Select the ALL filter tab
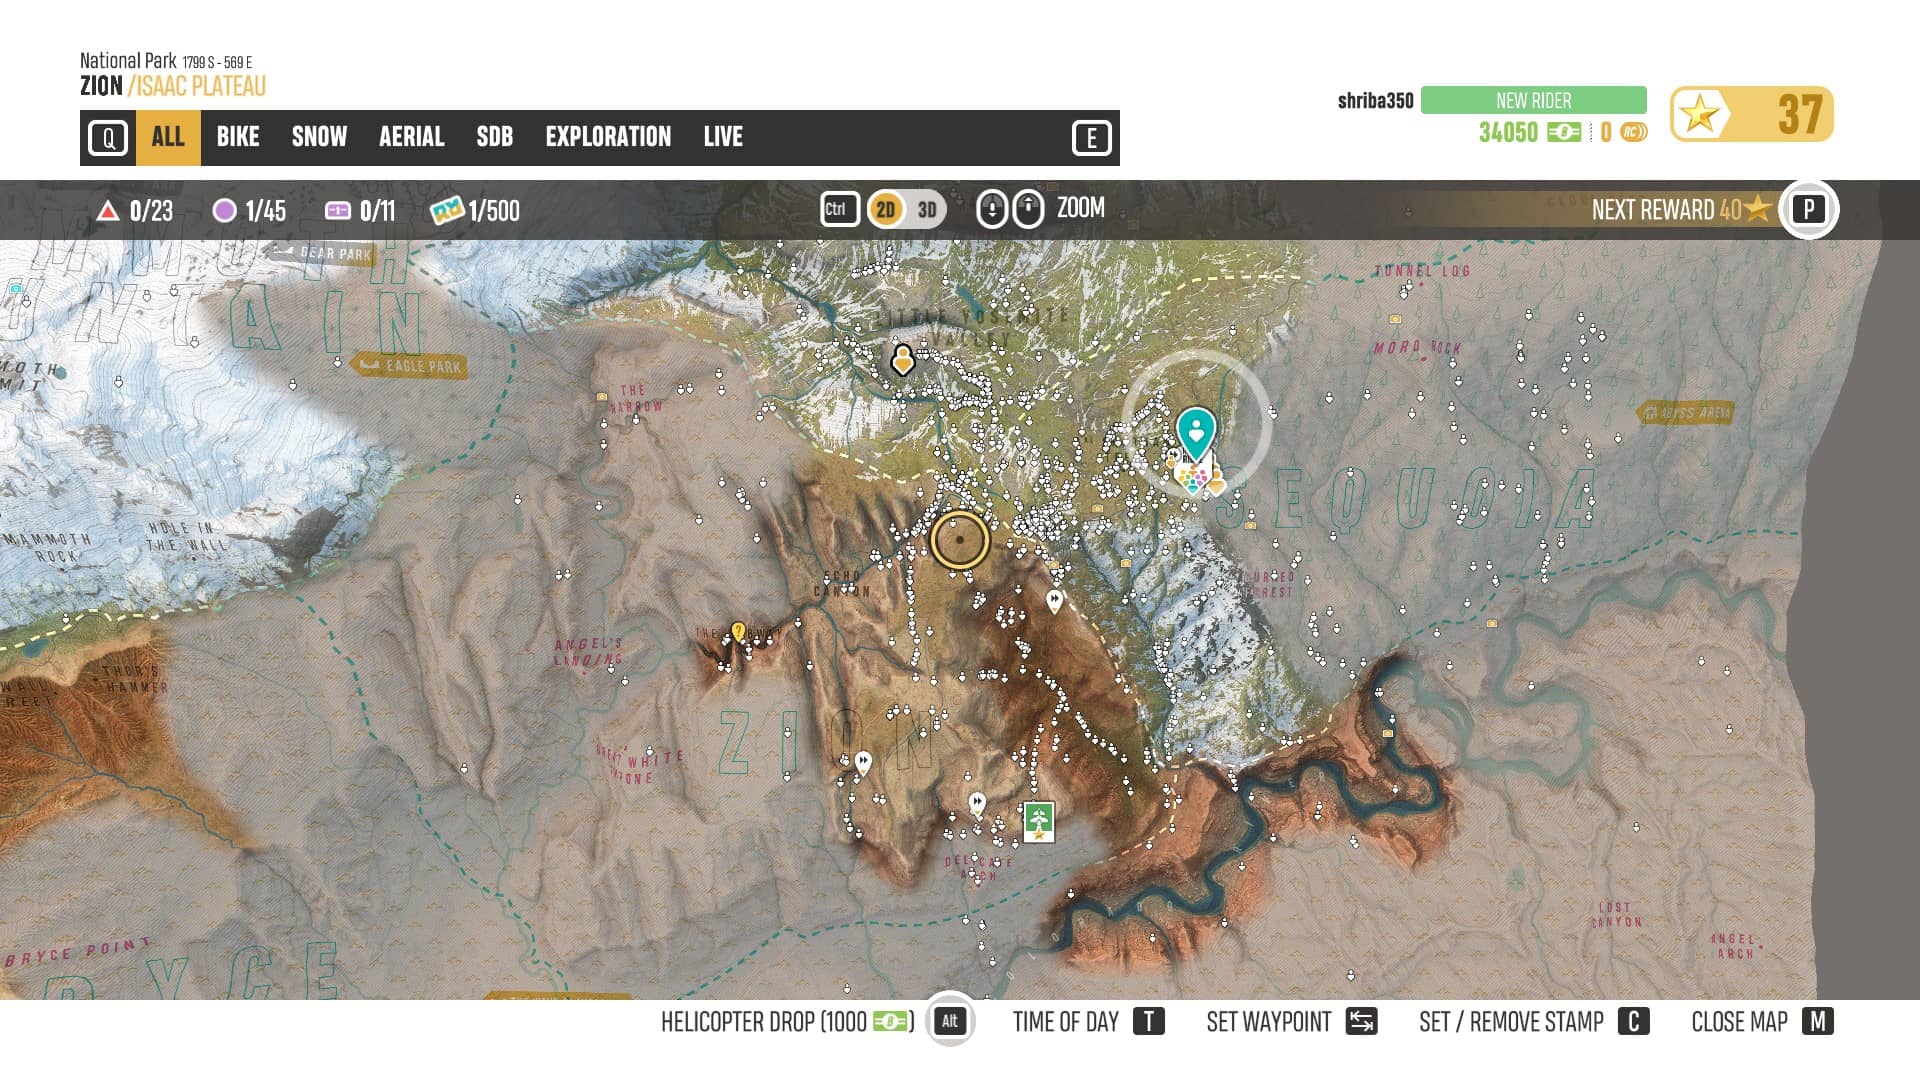The height and width of the screenshot is (1080, 1920). click(168, 137)
